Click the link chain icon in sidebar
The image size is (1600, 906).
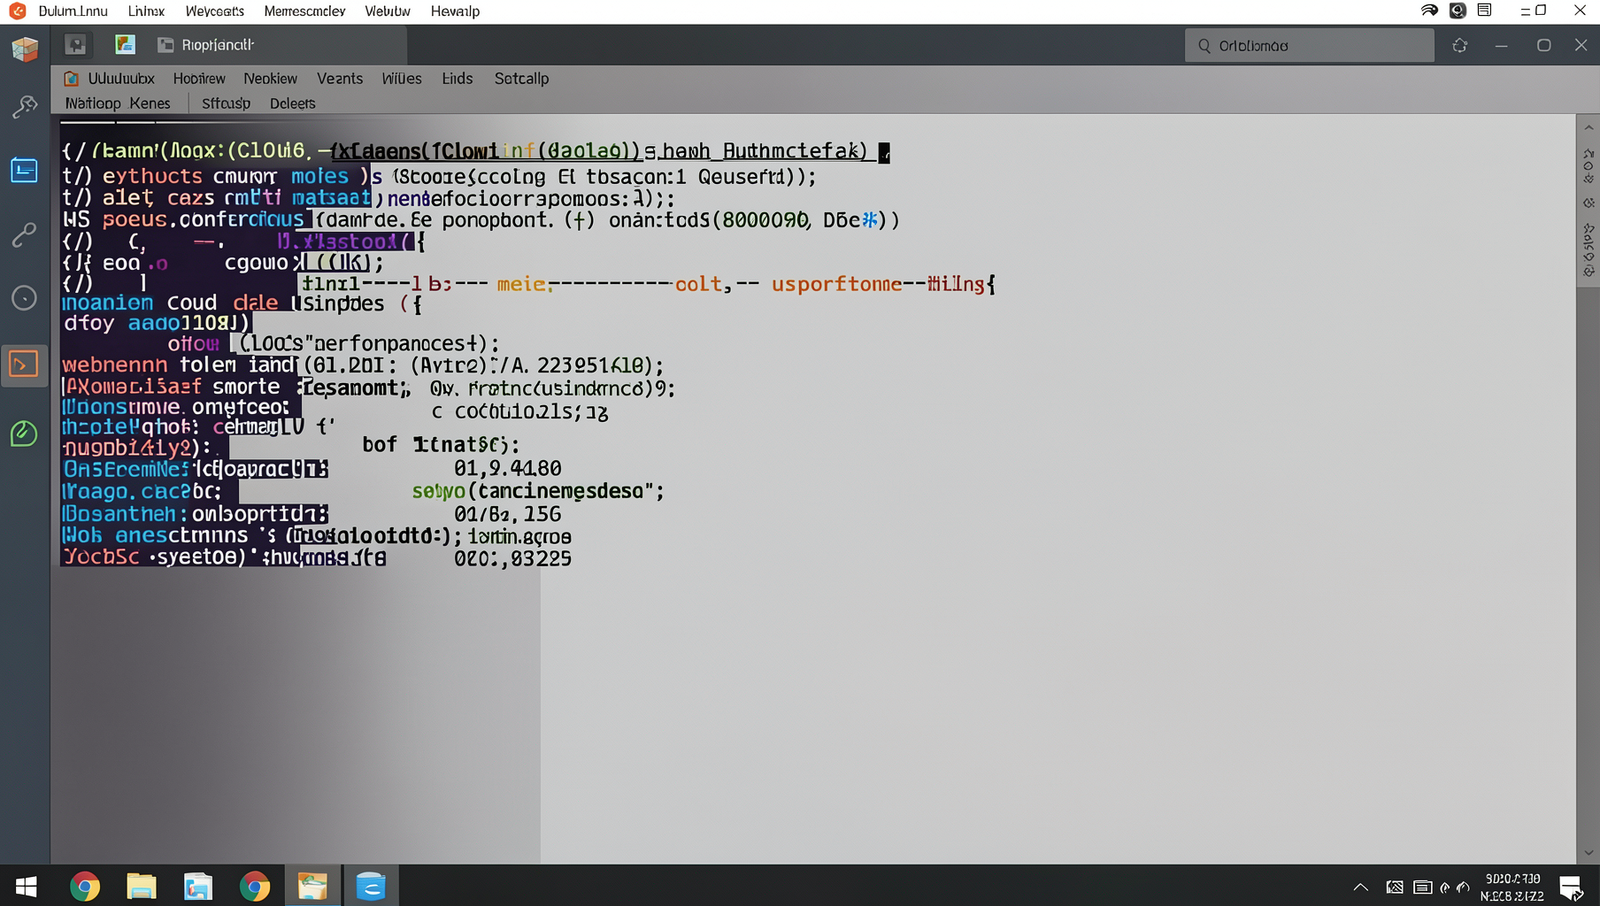tap(24, 235)
